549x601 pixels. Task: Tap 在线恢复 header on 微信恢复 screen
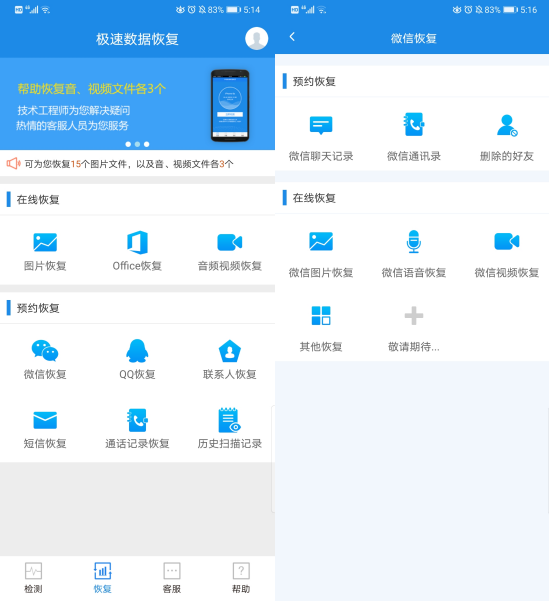(314, 198)
